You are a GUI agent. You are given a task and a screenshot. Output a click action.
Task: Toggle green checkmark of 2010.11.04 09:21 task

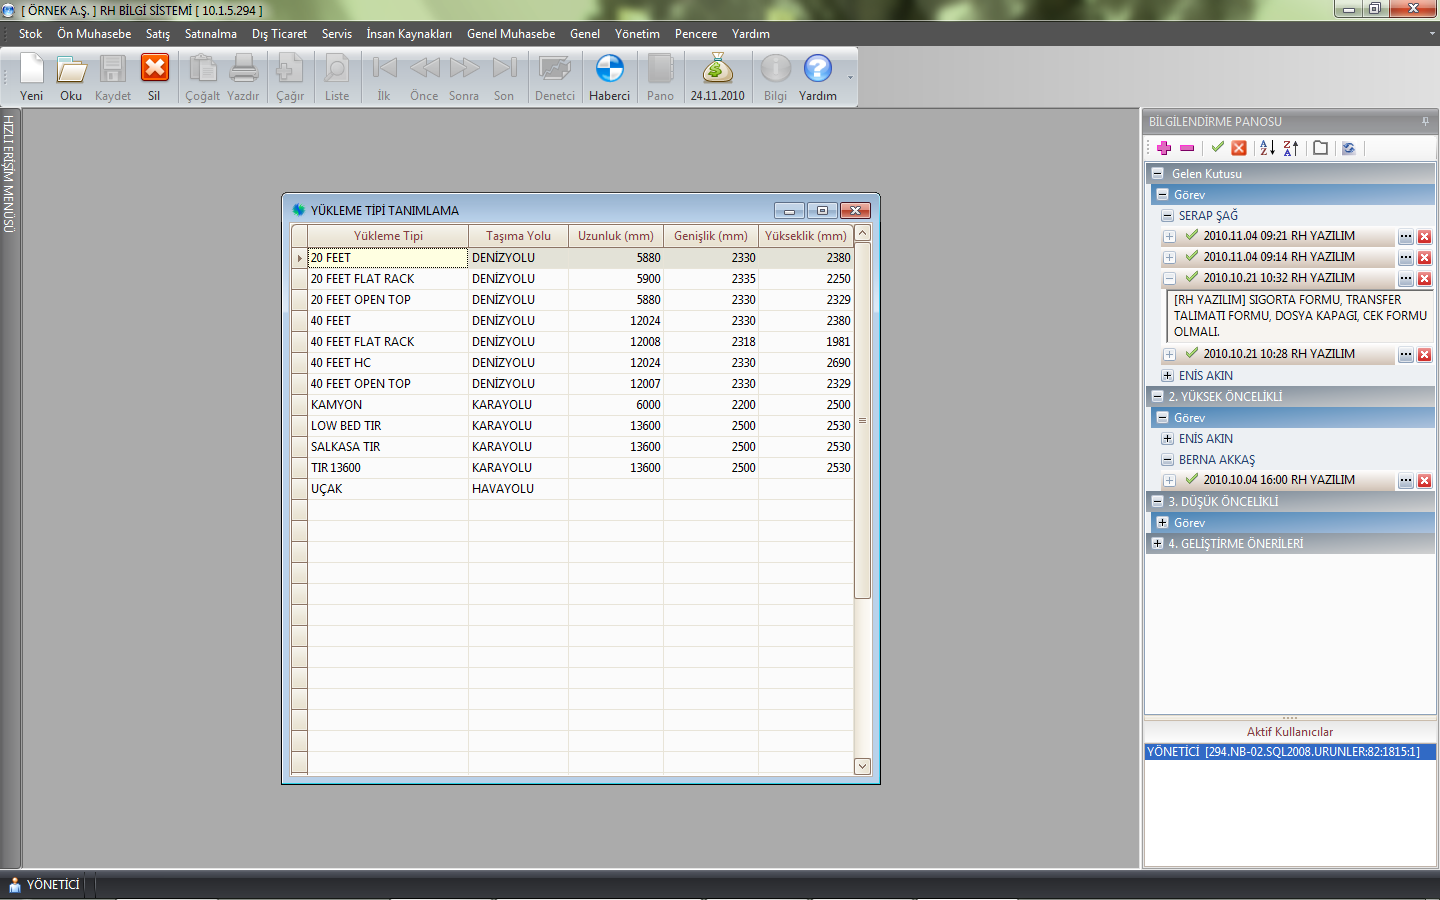click(x=1191, y=236)
